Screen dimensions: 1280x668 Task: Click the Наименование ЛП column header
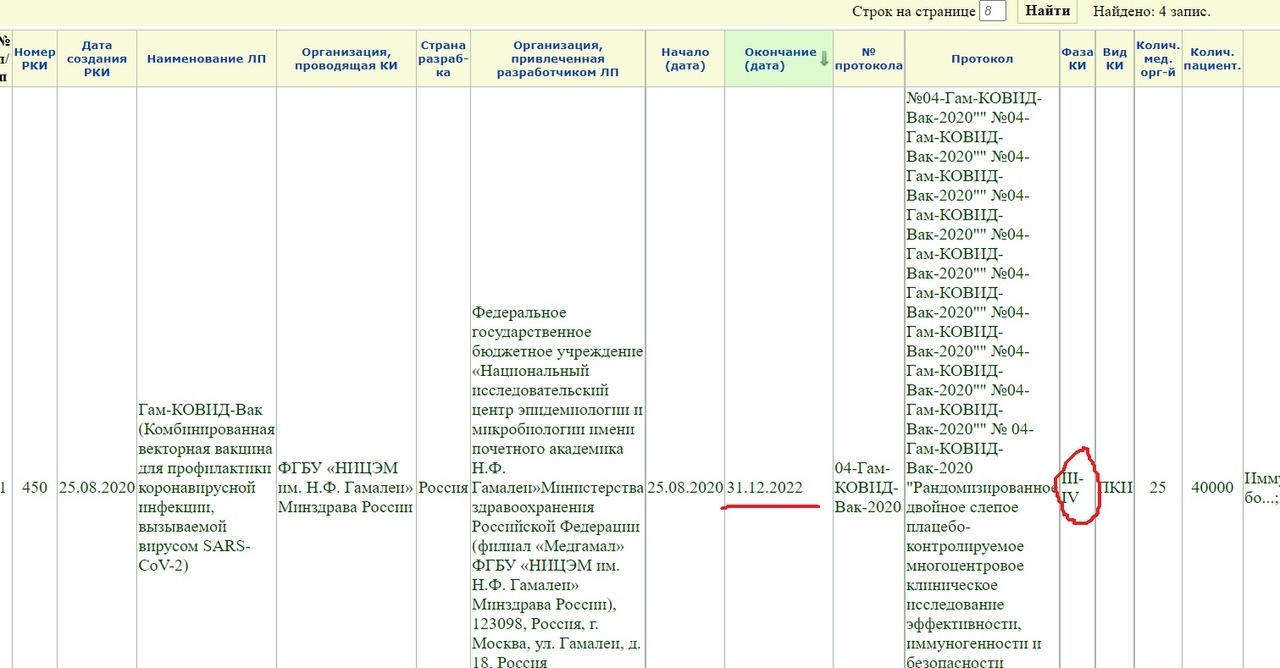[206, 59]
